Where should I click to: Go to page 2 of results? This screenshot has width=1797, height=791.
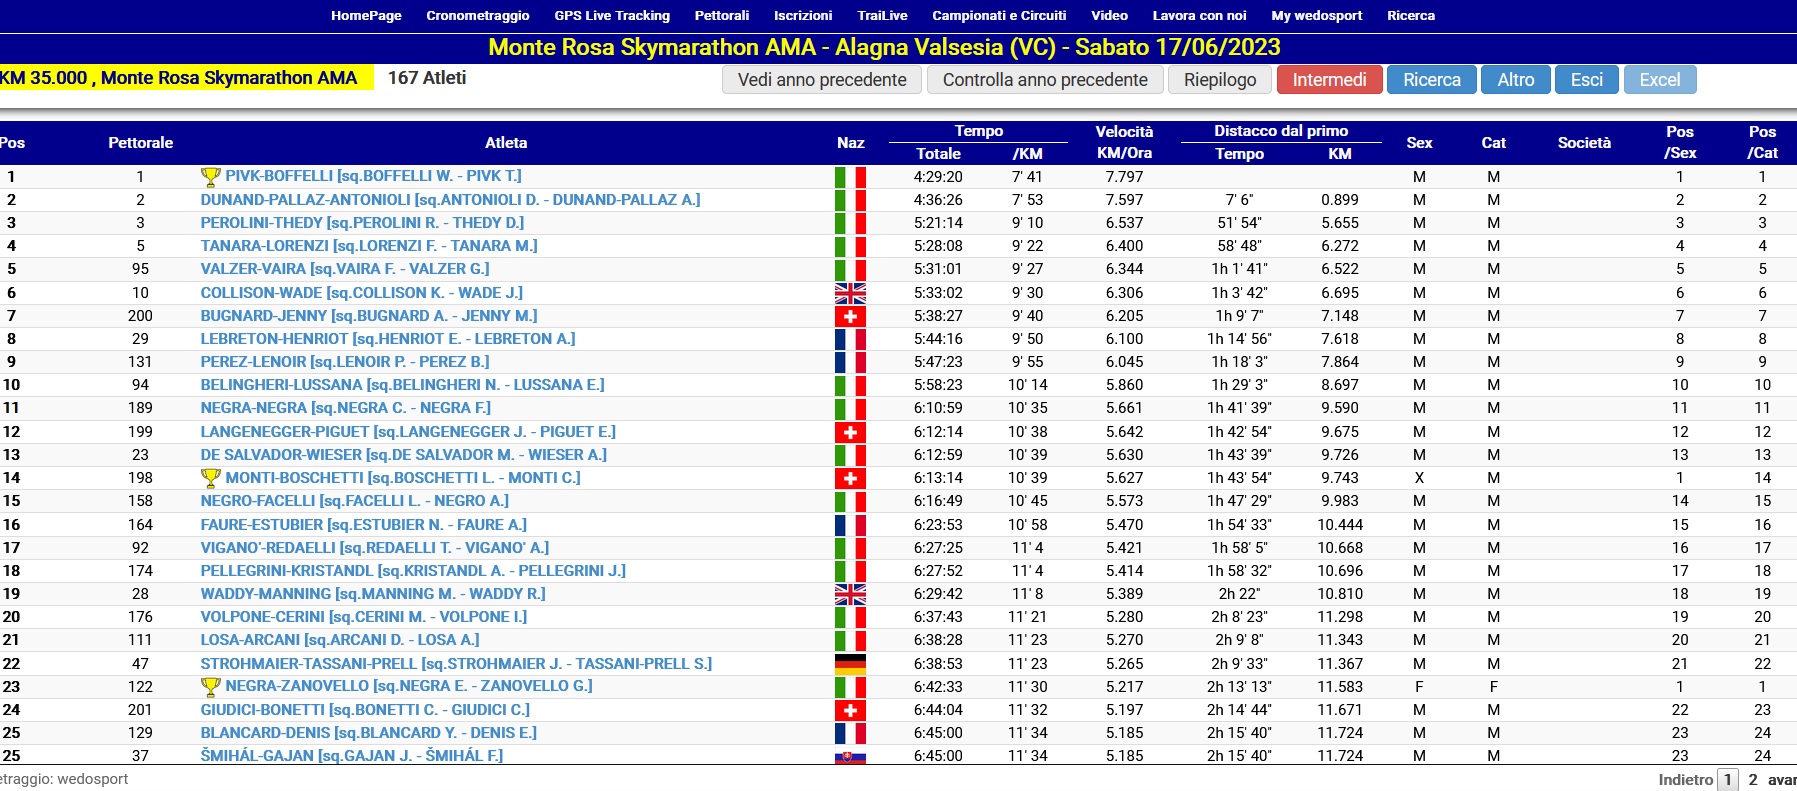click(1753, 780)
